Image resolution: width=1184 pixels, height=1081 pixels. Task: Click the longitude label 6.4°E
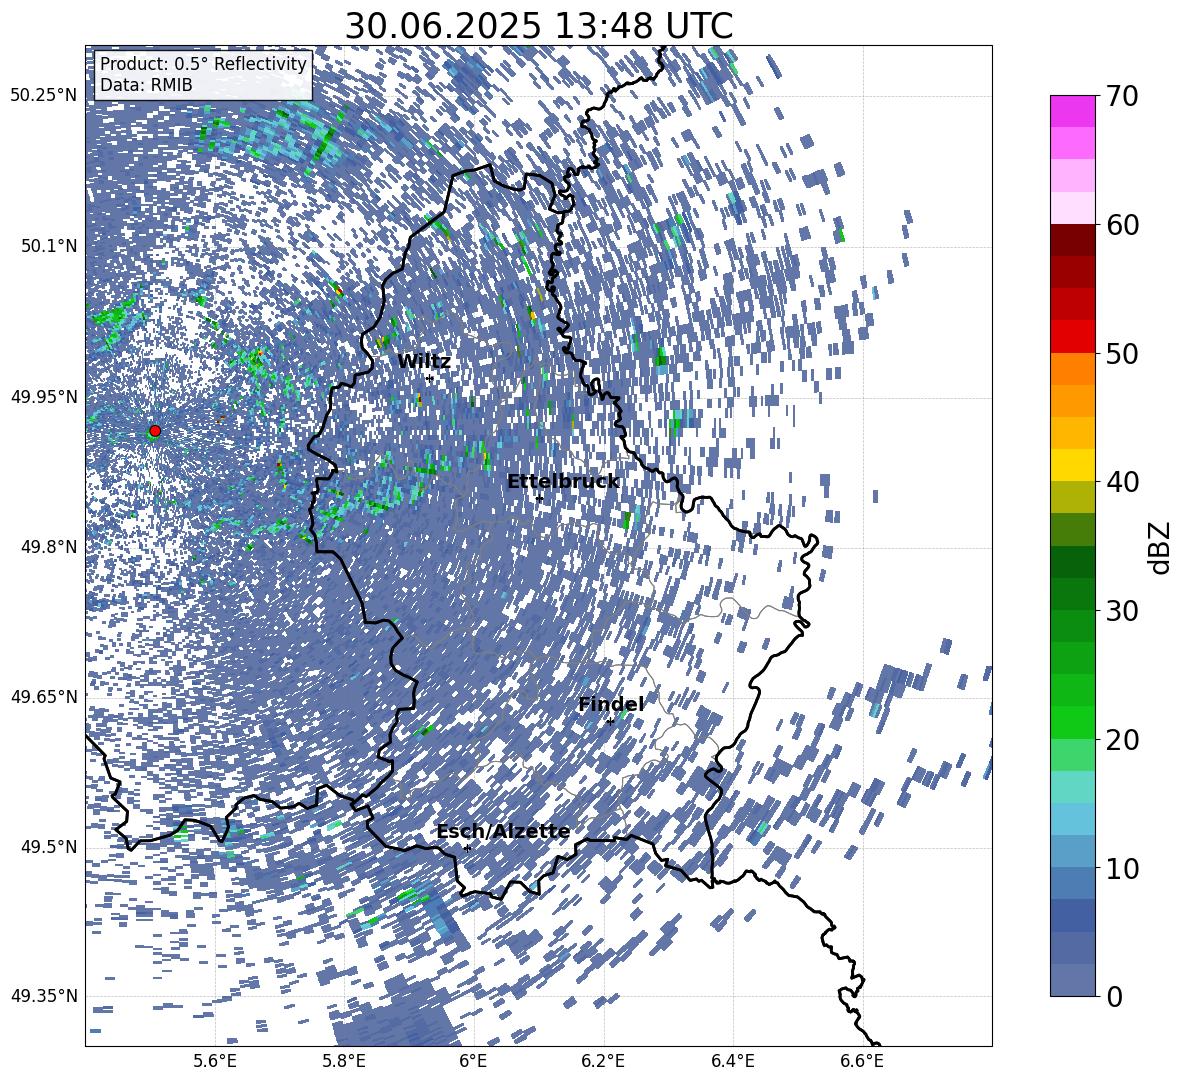tap(732, 1061)
